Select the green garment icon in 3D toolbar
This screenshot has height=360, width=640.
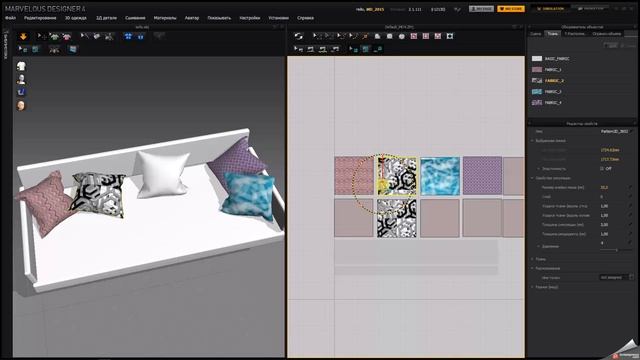coord(54,36)
